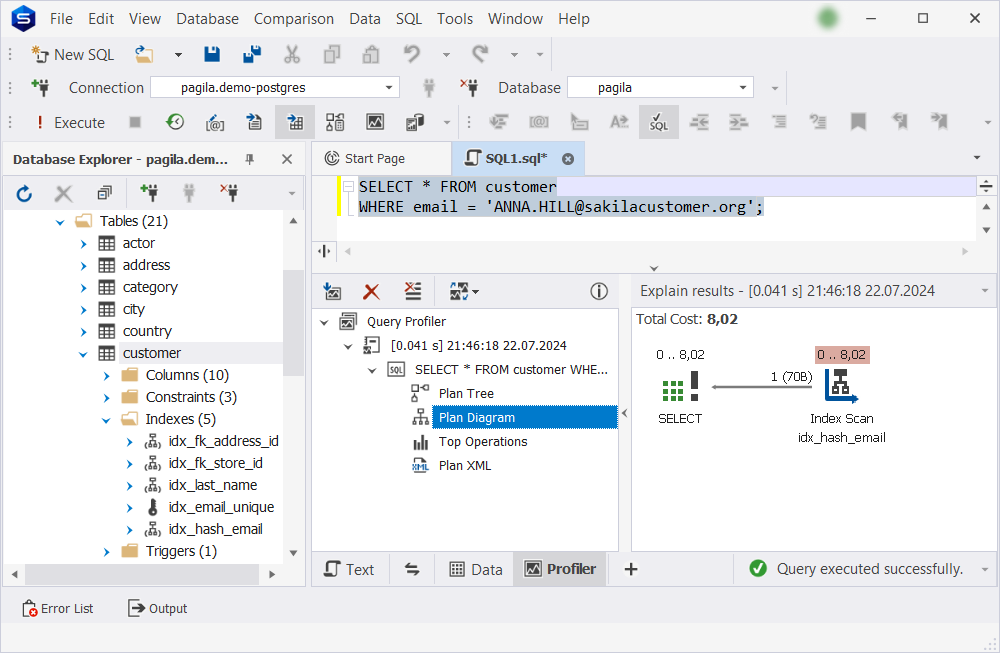Click the New SQL toolbar button
Viewport: 1000px width, 653px height.
point(73,55)
